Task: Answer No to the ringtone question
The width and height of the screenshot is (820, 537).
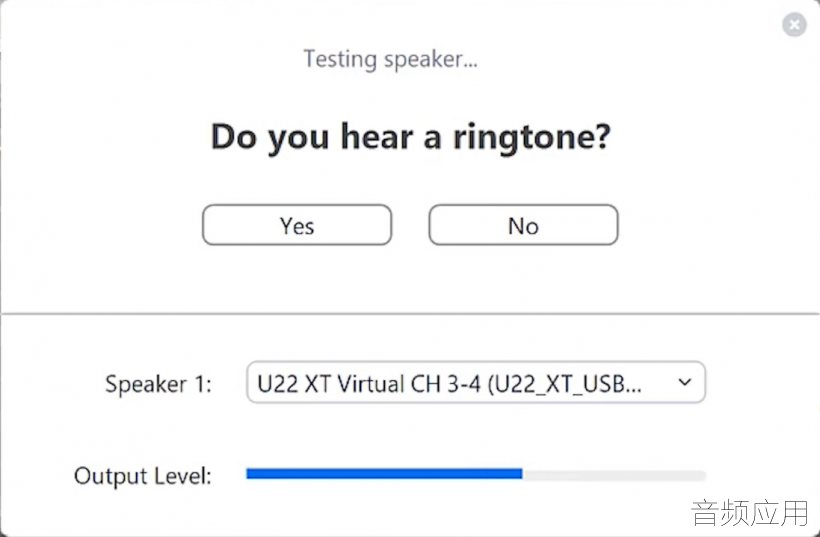Action: [523, 225]
